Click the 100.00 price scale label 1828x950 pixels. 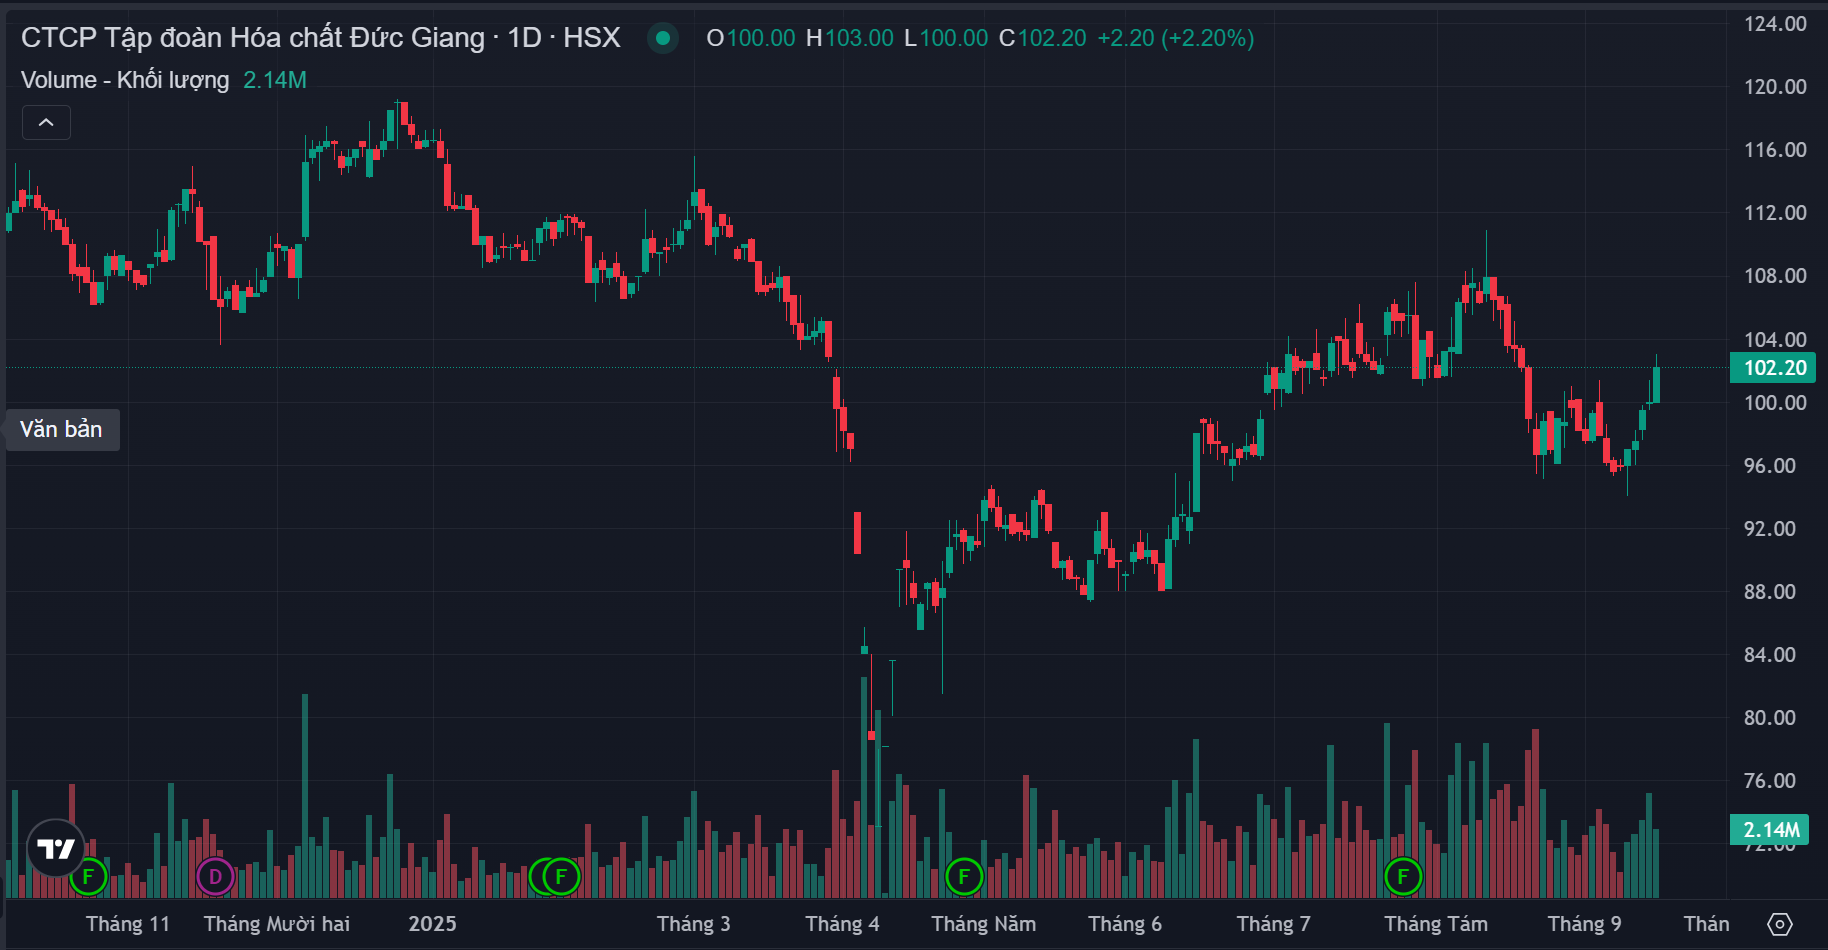point(1775,403)
